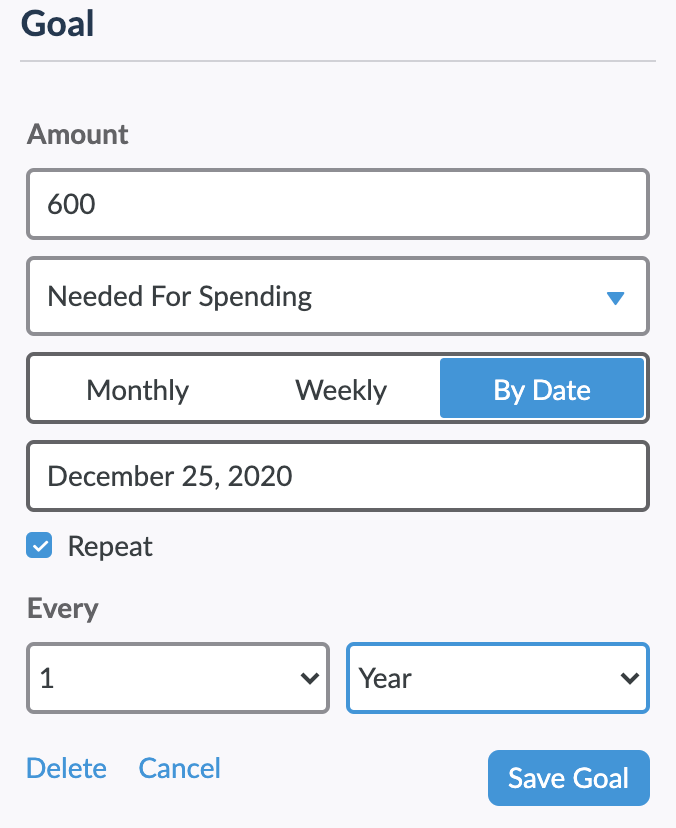Click the Every label
The image size is (676, 828).
pos(63,609)
